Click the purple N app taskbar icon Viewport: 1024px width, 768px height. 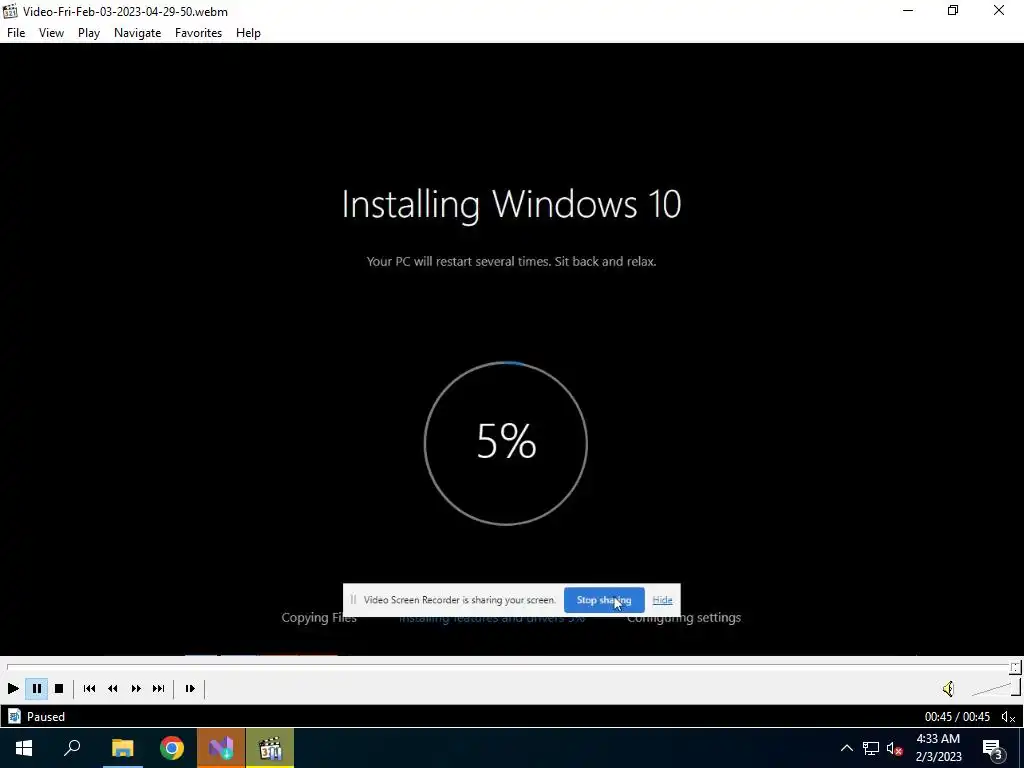[221, 748]
